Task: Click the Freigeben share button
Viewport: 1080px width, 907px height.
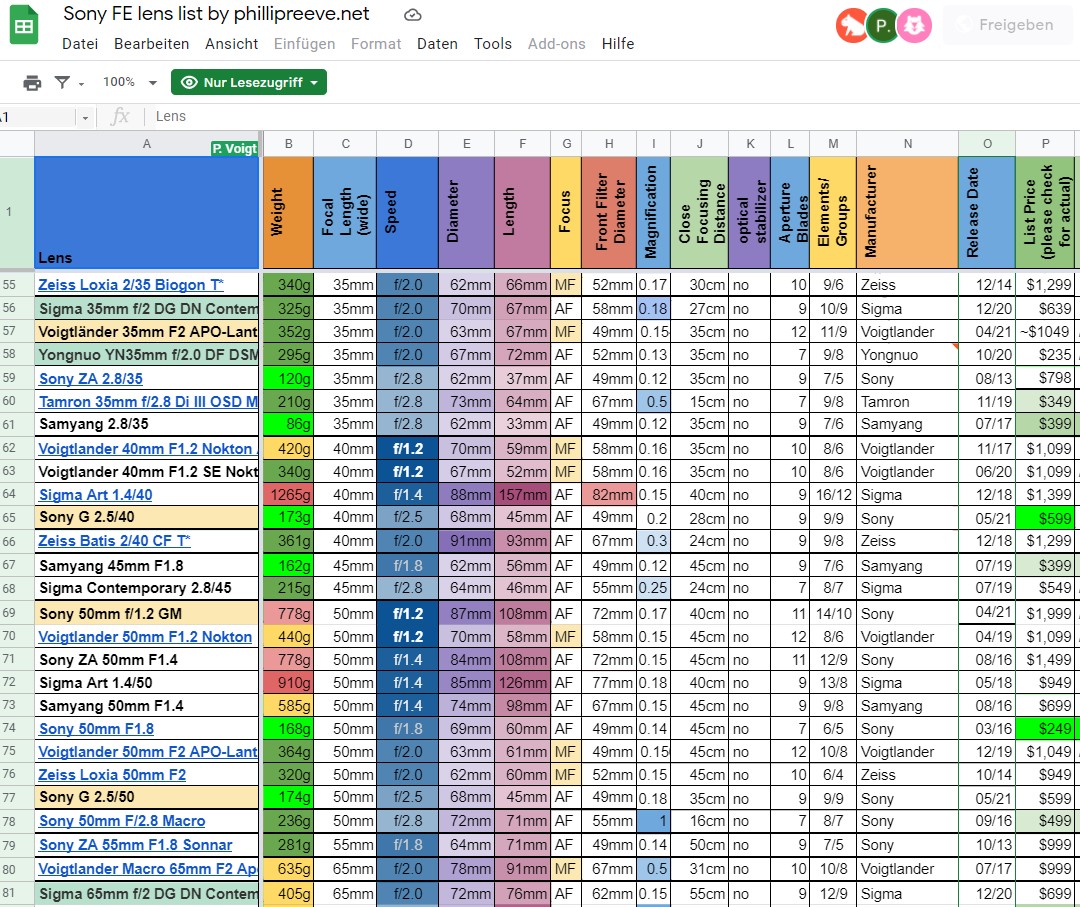Action: pos(1007,25)
